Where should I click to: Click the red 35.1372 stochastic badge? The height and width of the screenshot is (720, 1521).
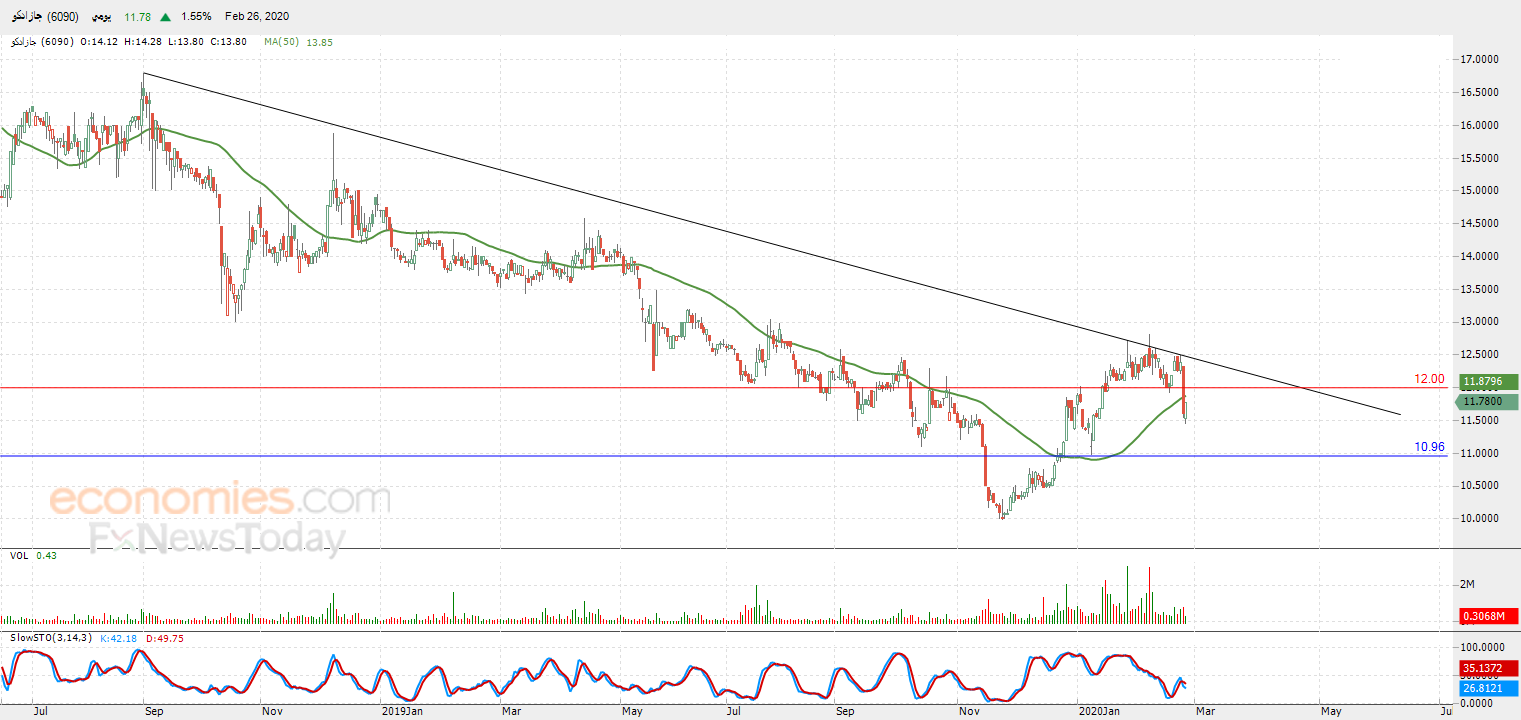1489,669
